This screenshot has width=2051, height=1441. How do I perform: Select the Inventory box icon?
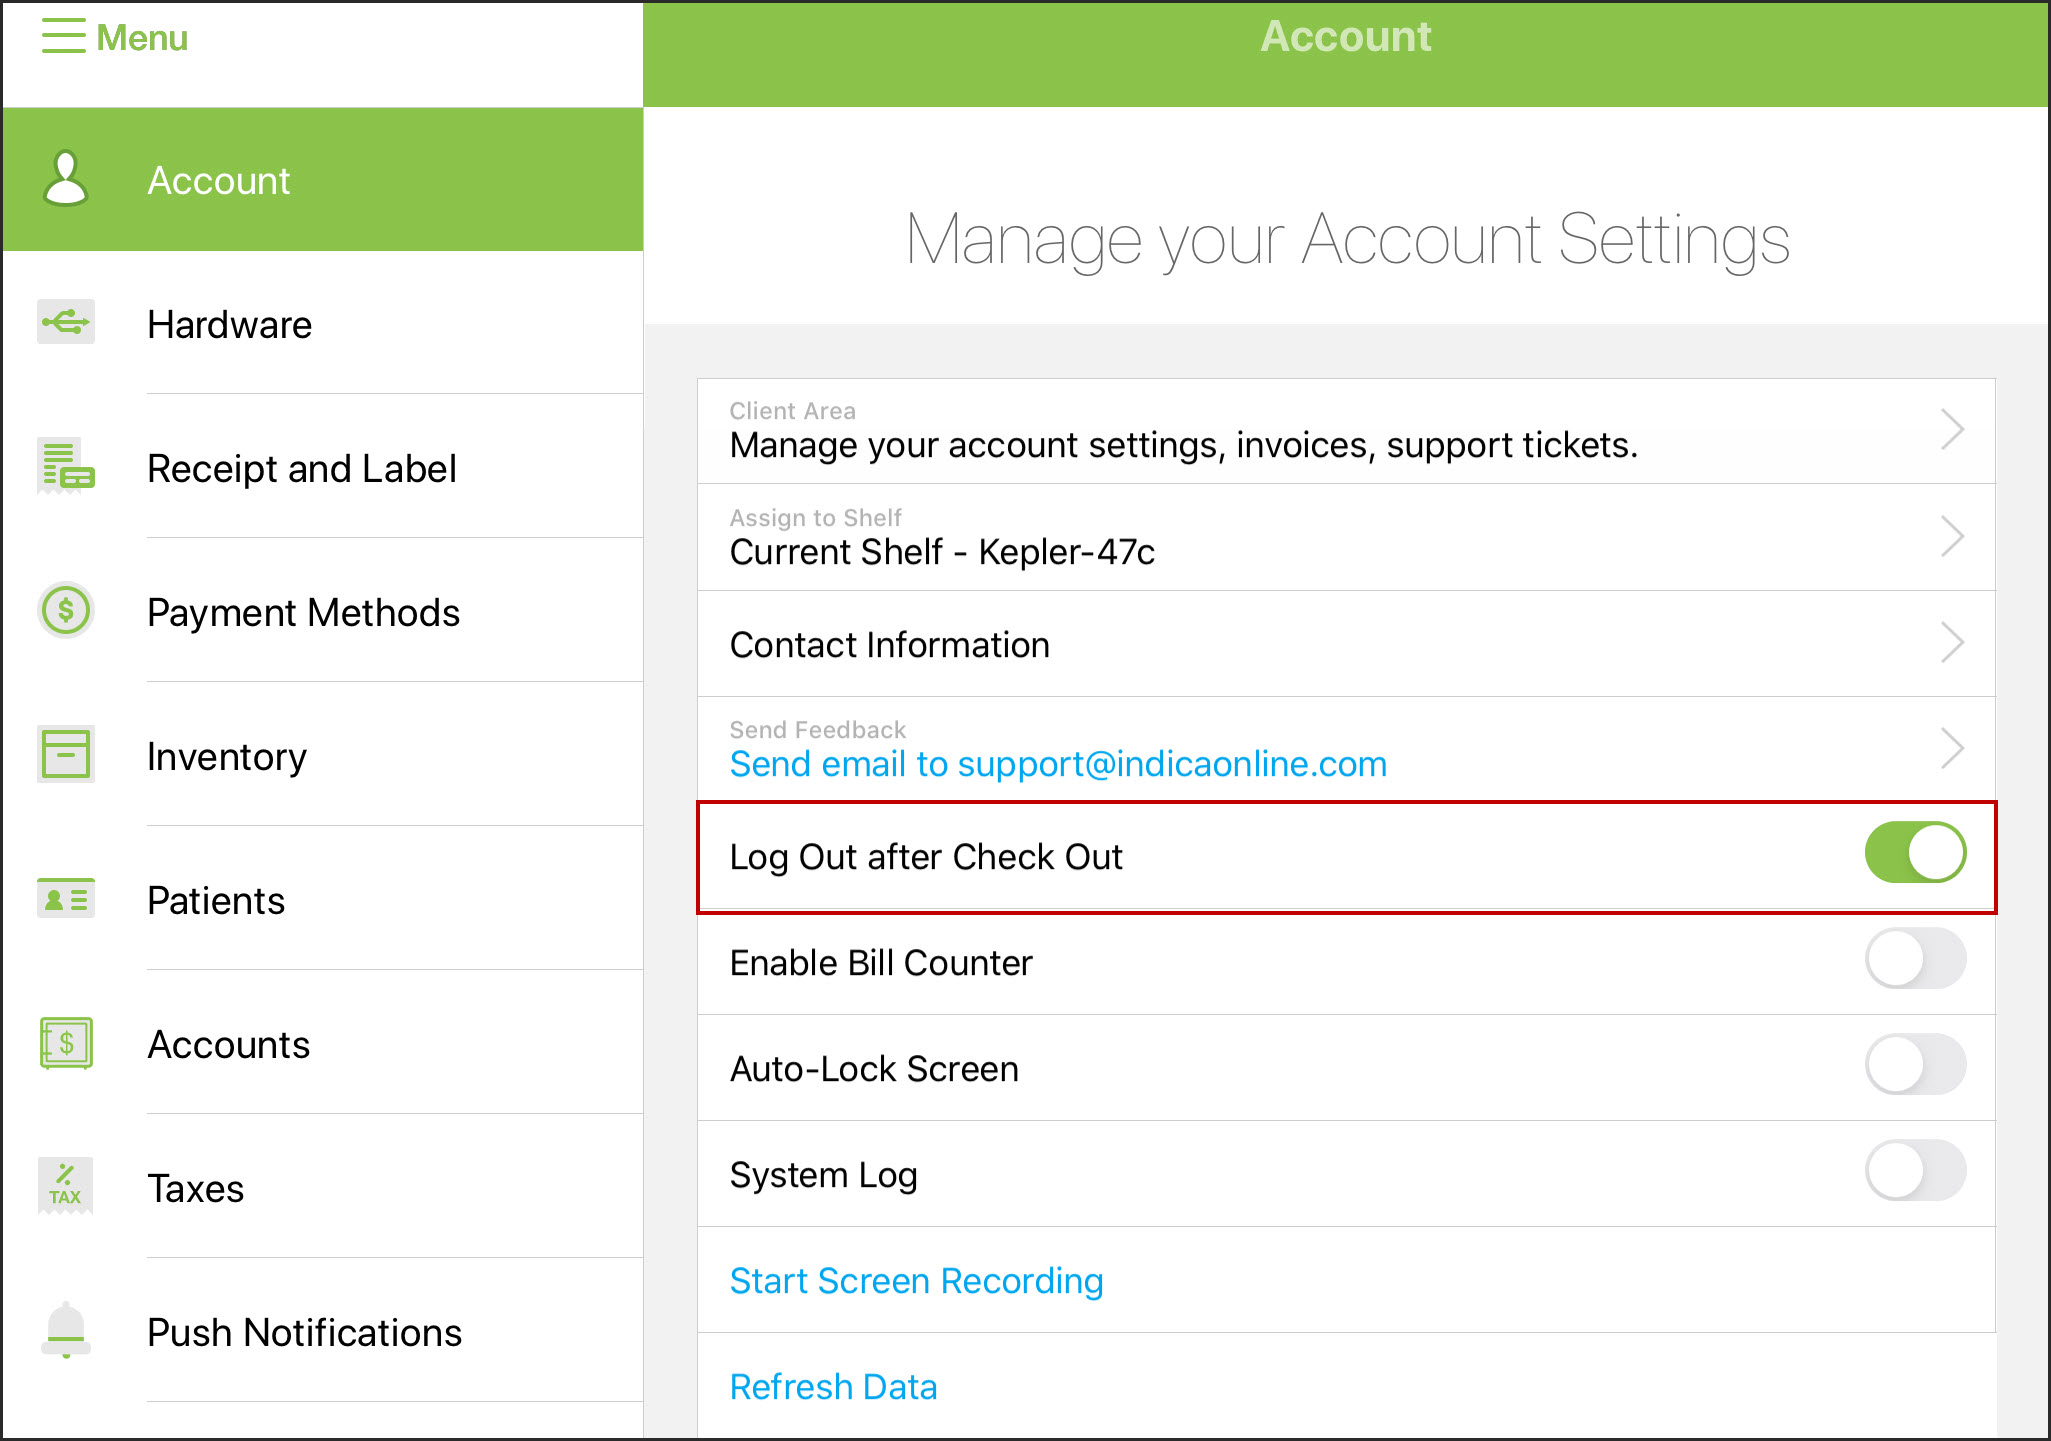click(x=65, y=755)
